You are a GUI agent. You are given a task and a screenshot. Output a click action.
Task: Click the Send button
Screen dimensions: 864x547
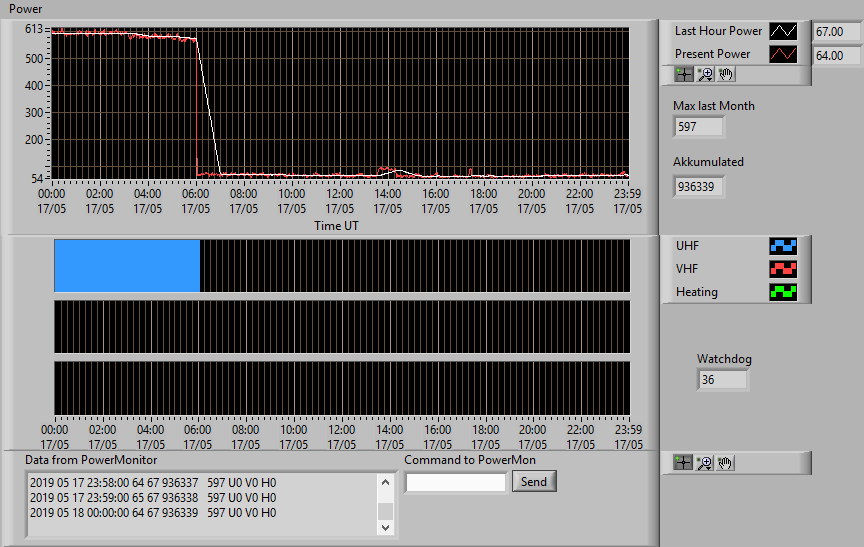point(534,481)
